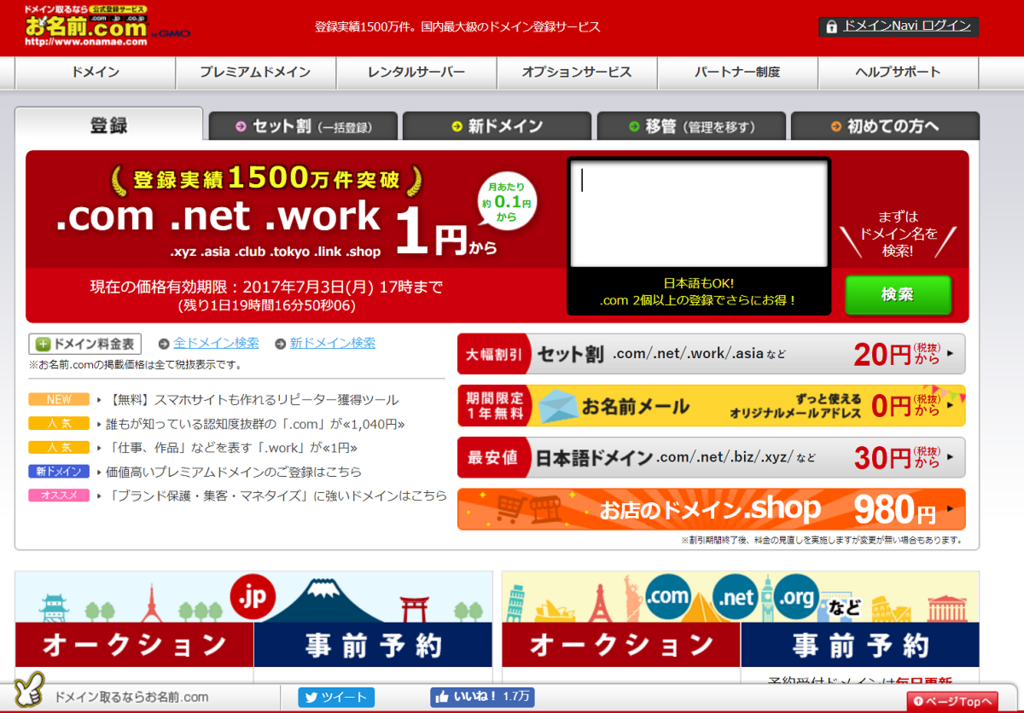The image size is (1024, 713).
Task: Open the ドメイン menu
Action: [95, 72]
